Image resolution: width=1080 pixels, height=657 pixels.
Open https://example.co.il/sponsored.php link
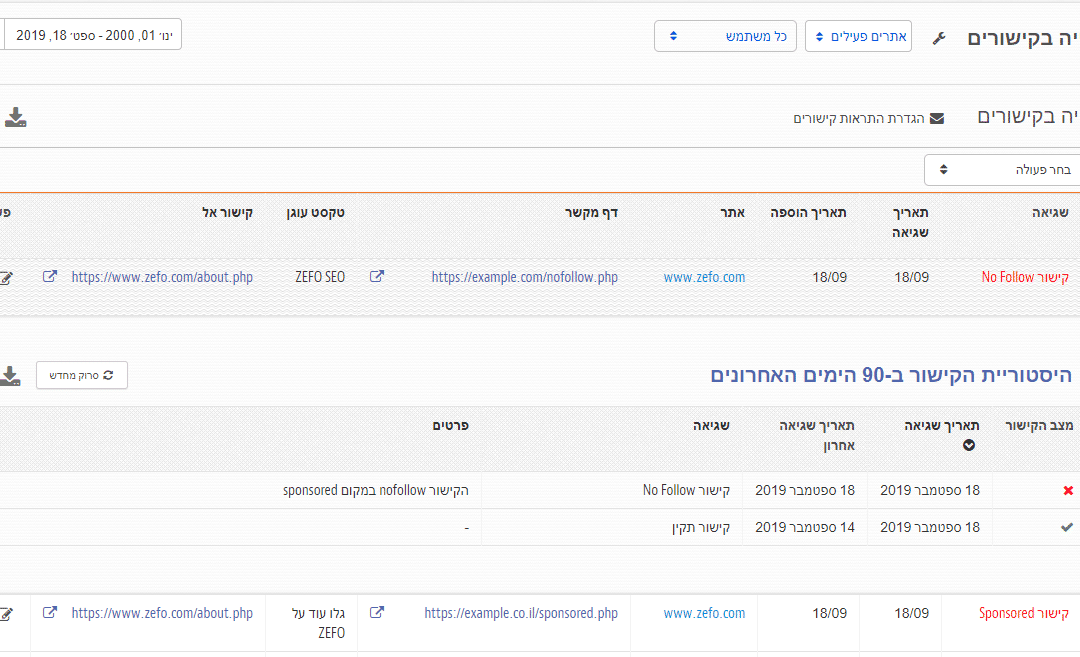point(521,614)
